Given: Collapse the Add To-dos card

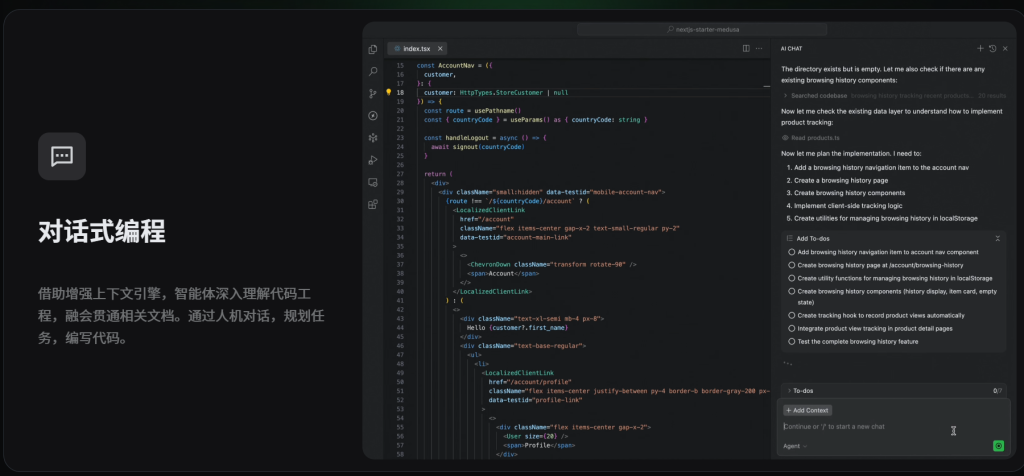Looking at the screenshot, I should (997, 238).
